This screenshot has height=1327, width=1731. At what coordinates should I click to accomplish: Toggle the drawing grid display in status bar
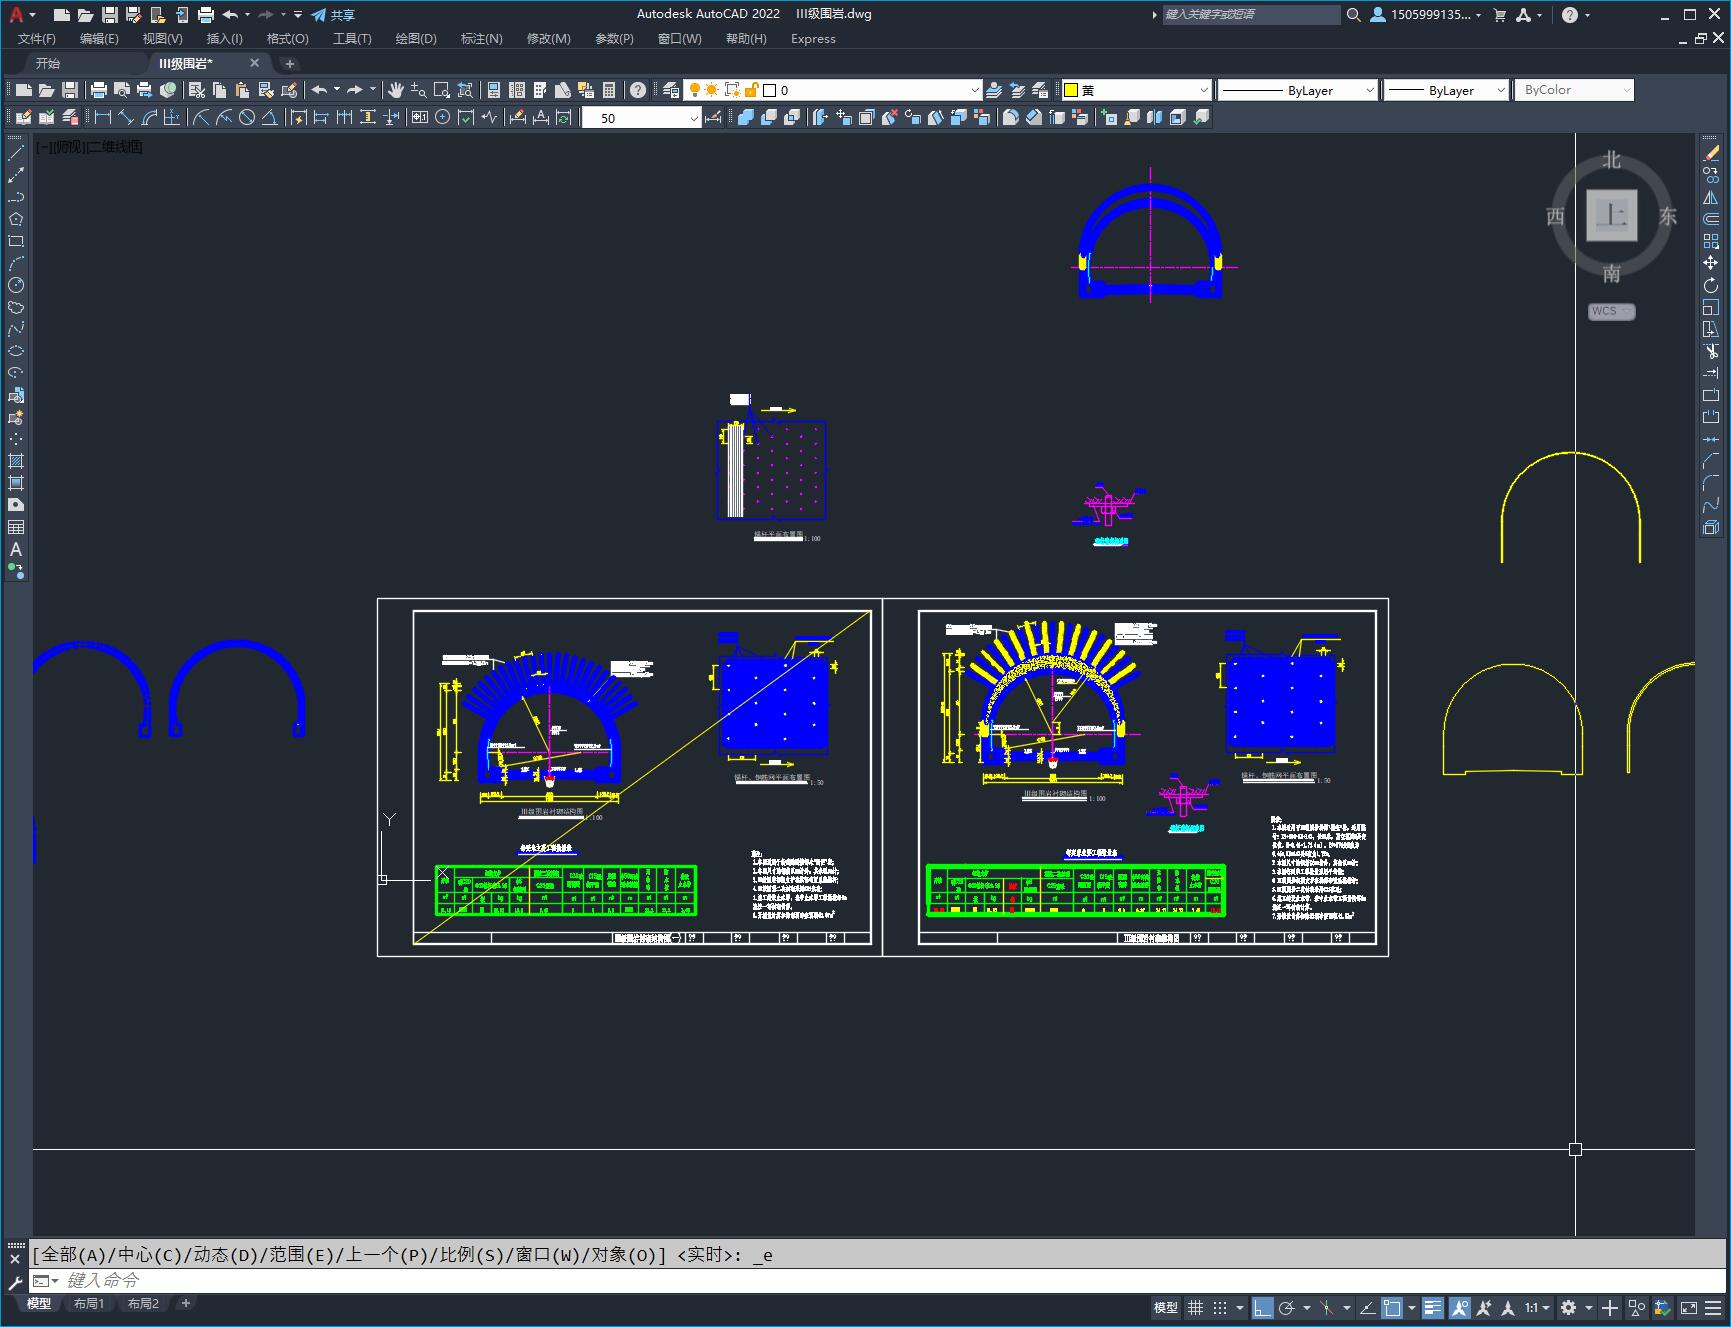click(x=1195, y=1307)
